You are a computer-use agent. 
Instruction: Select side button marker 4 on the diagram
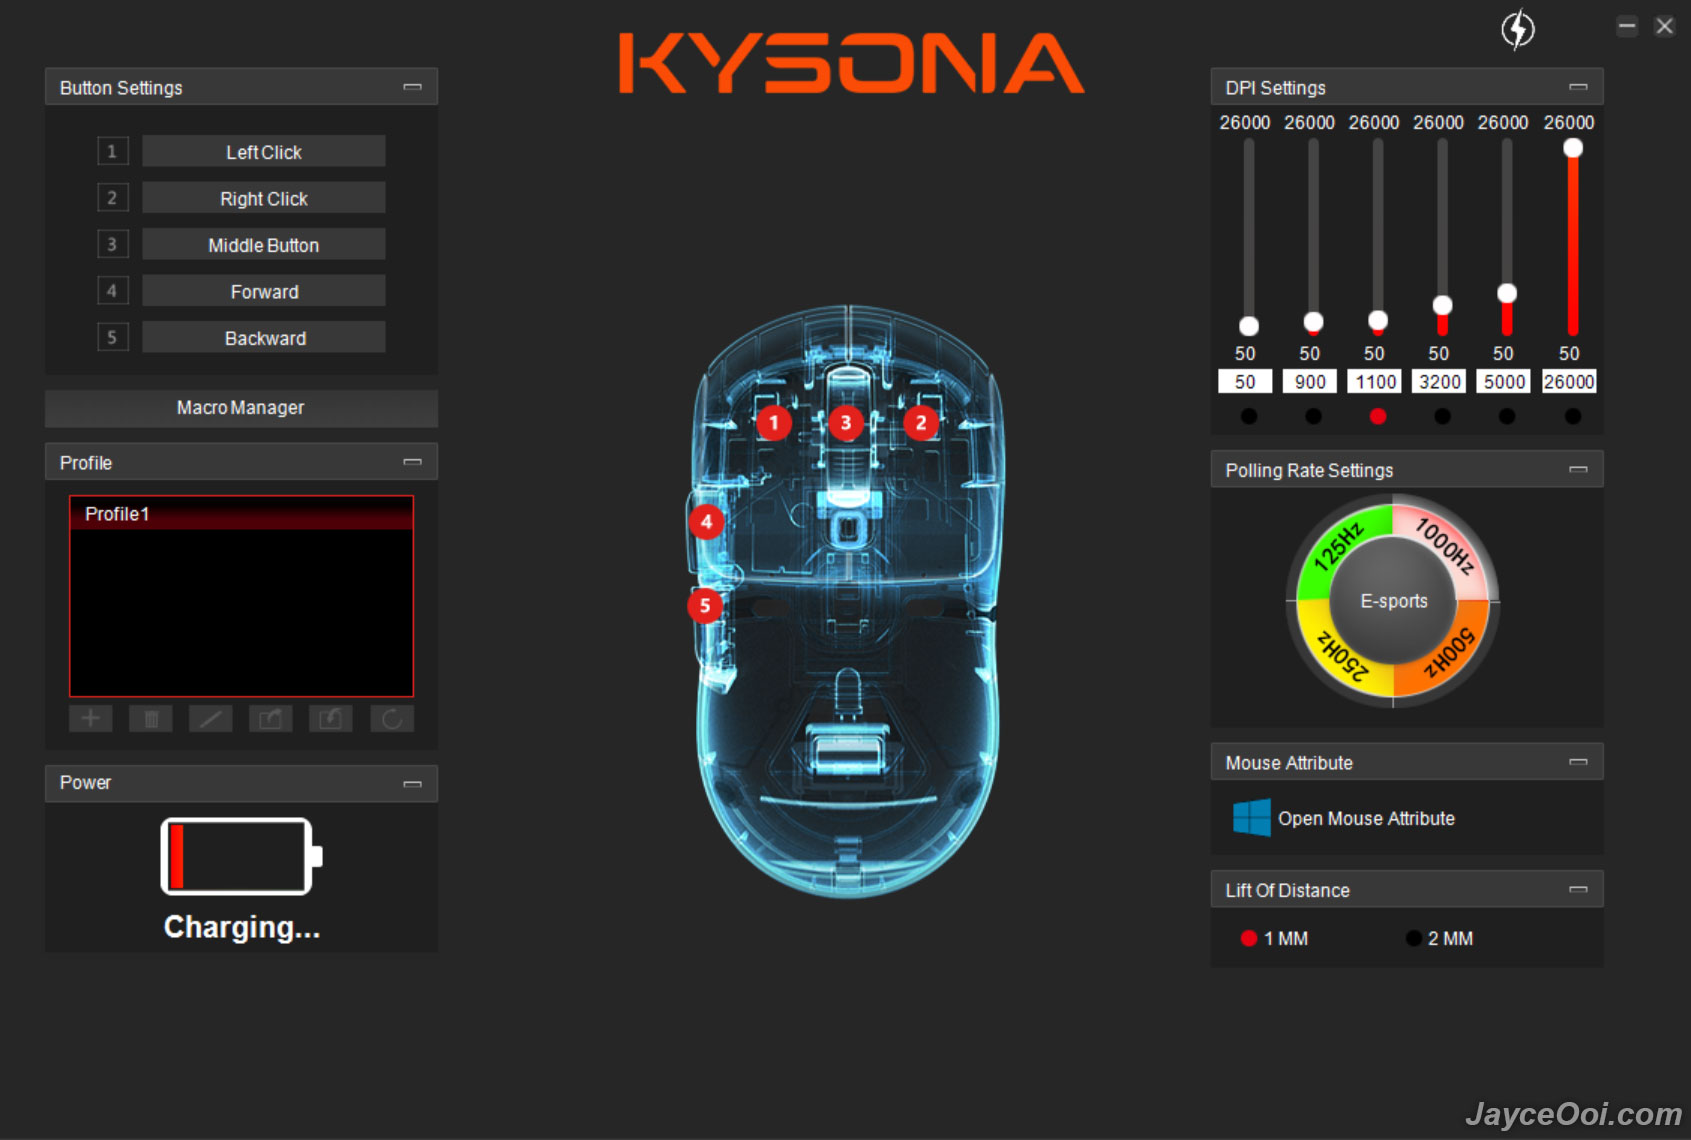pyautogui.click(x=706, y=521)
